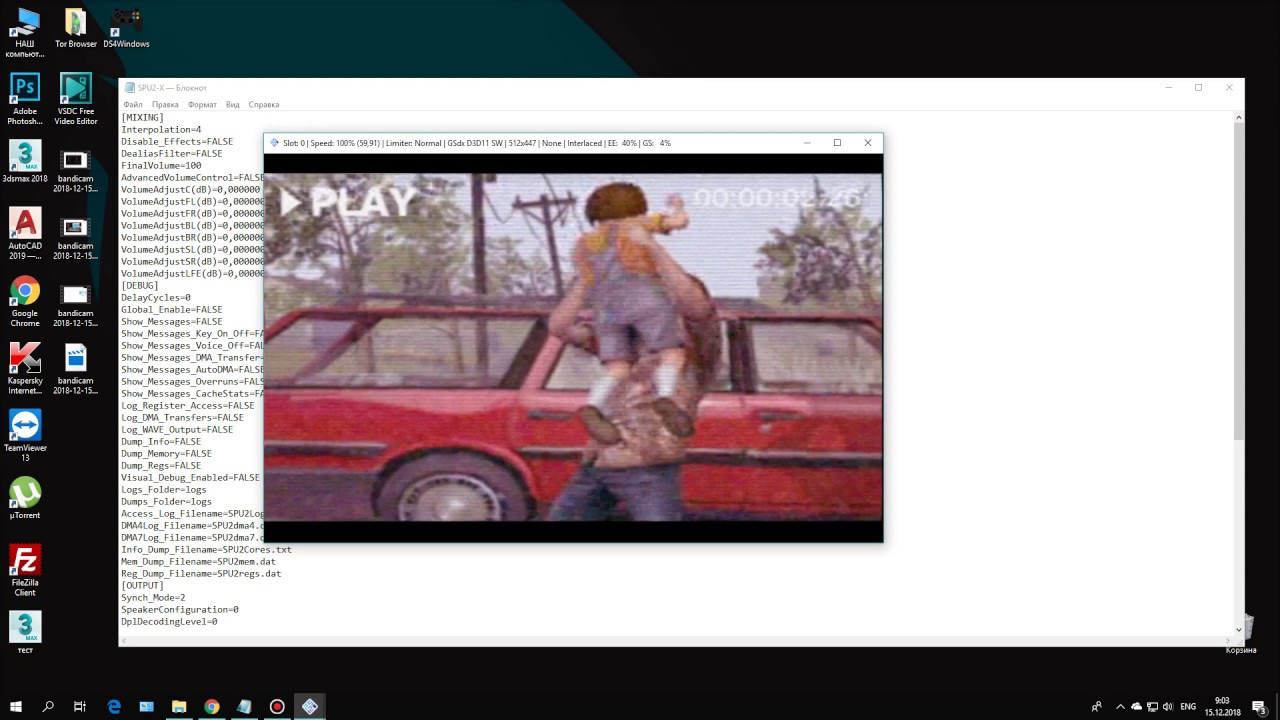Select the FileZilla Client desktop icon

tap(24, 571)
